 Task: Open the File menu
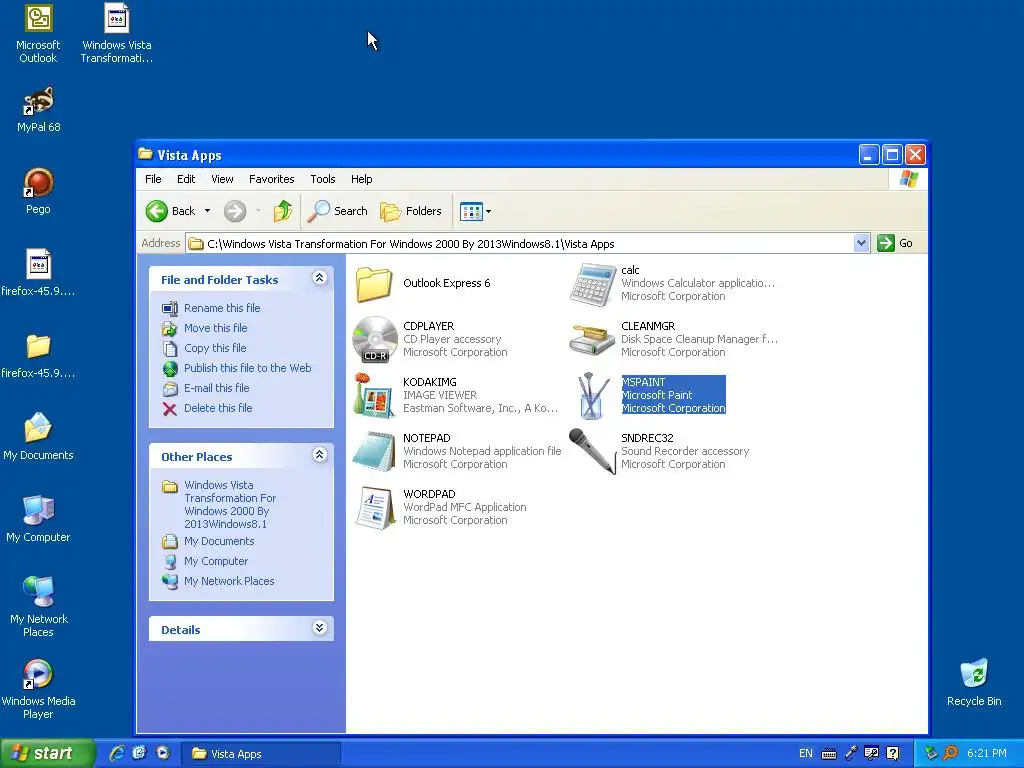(153, 179)
